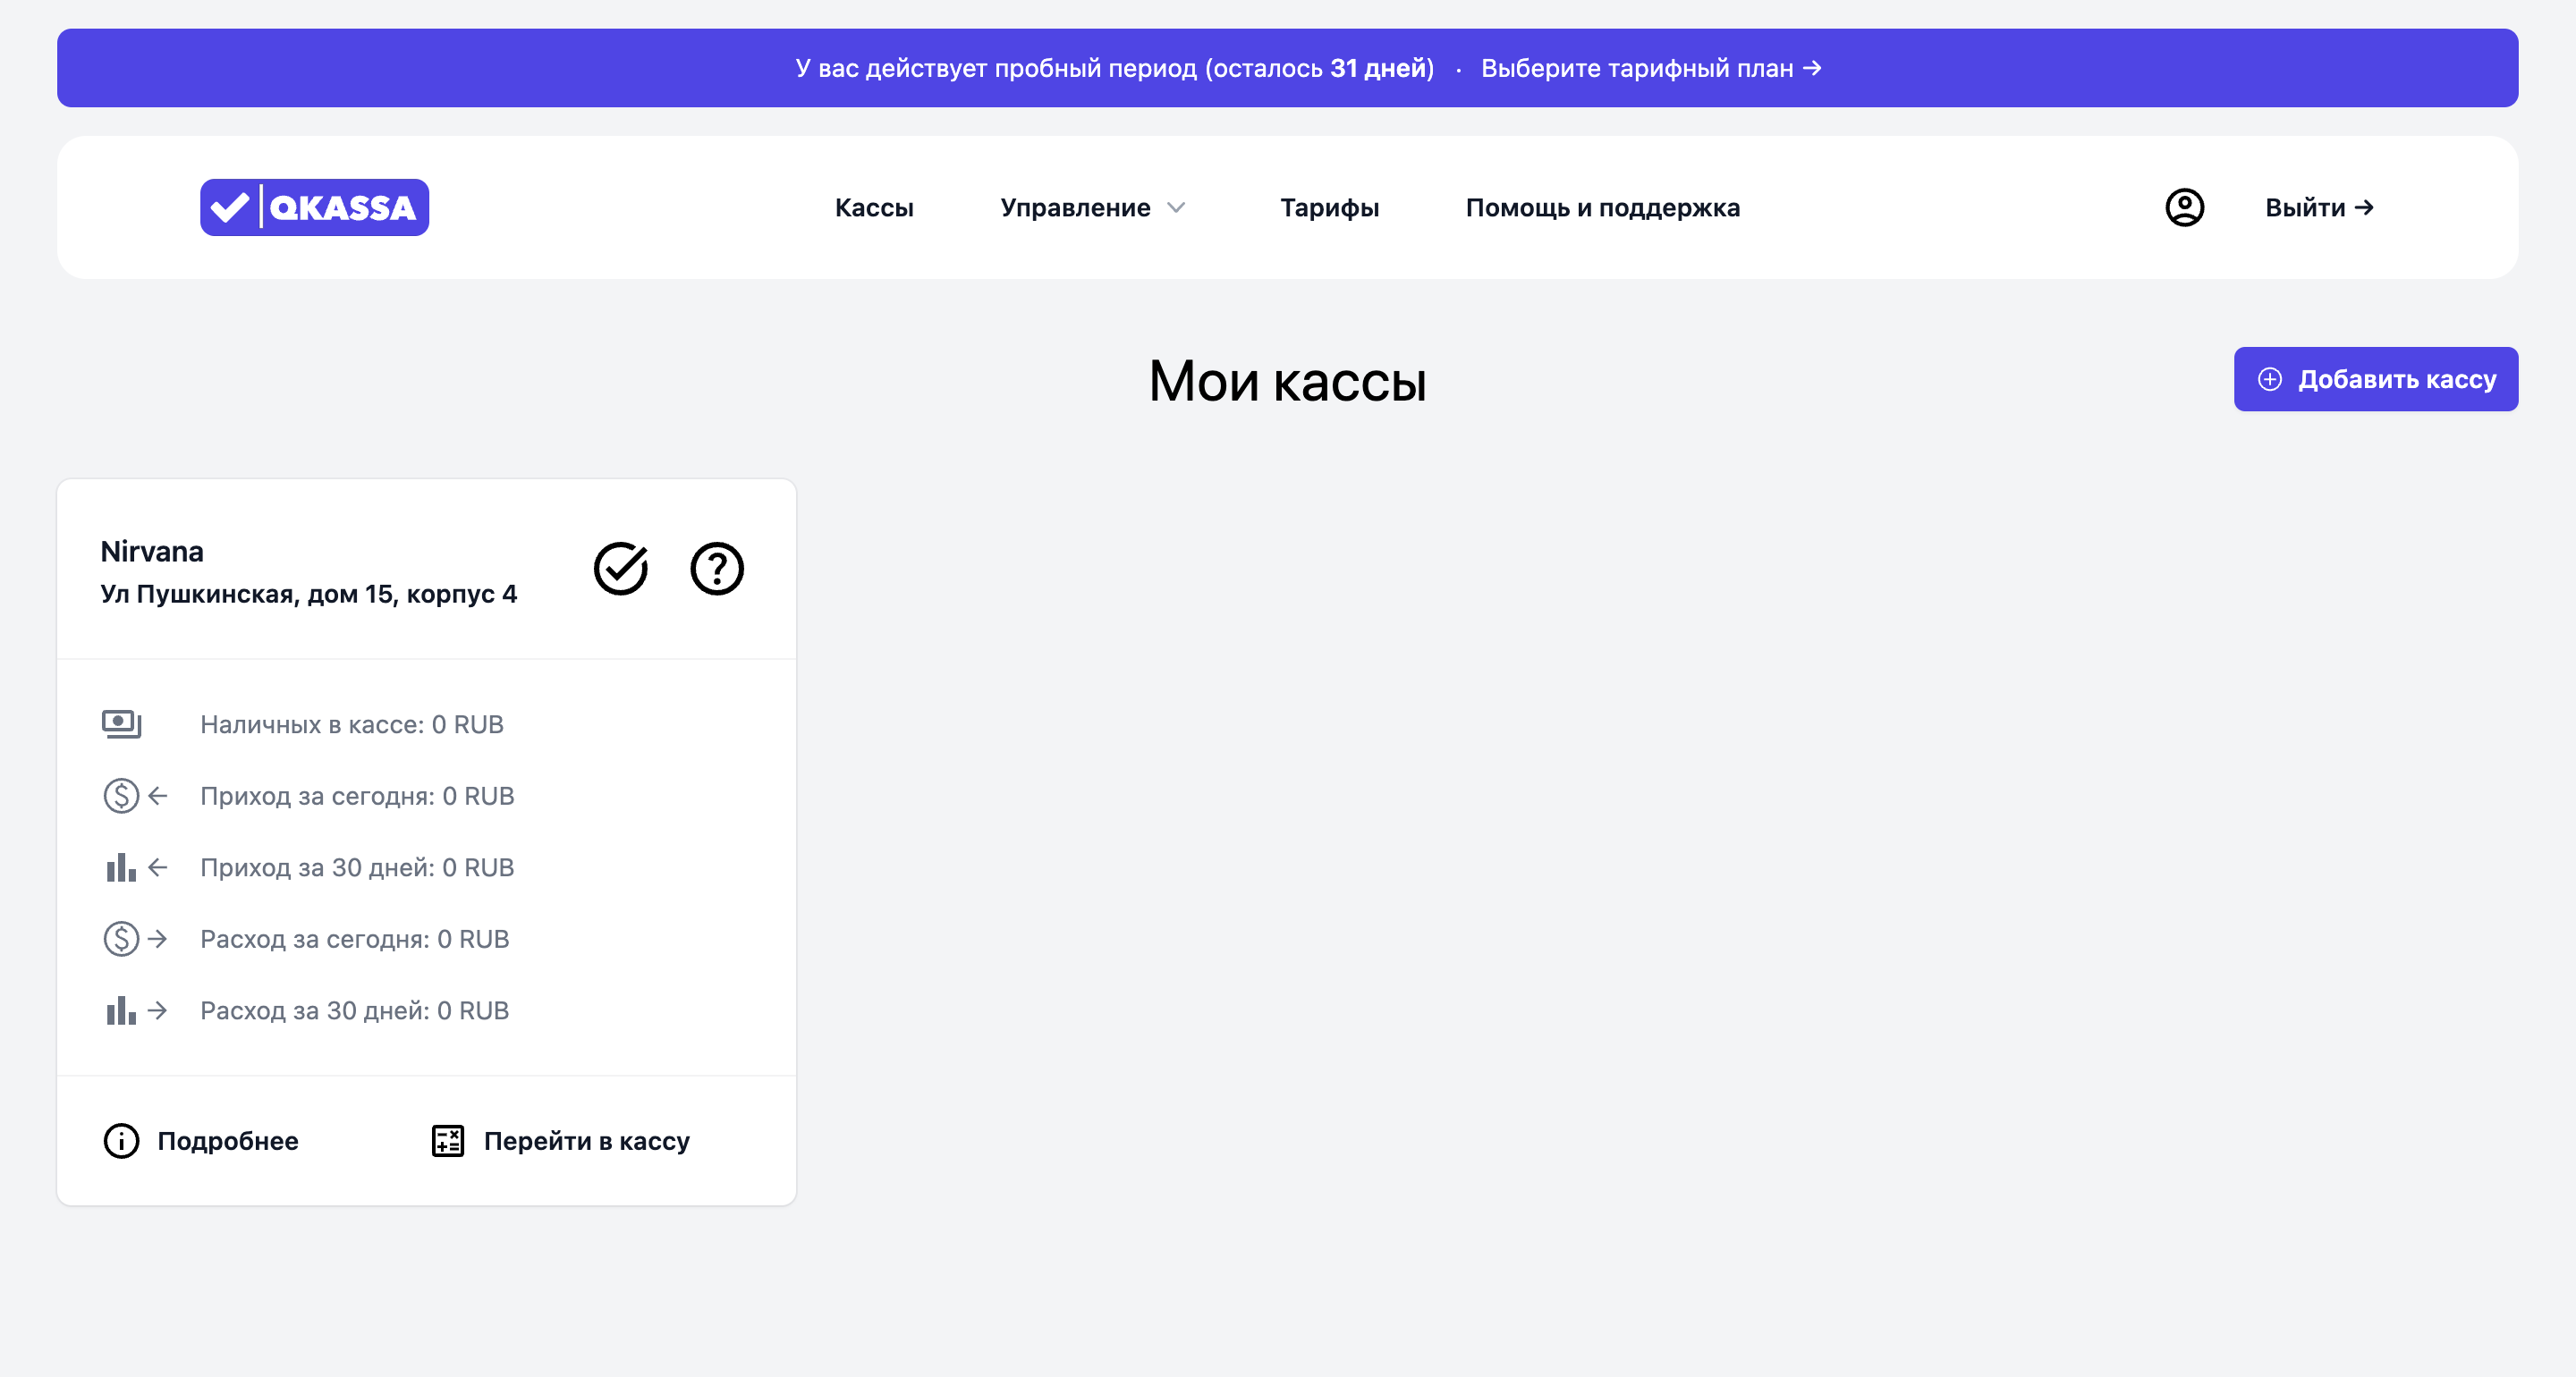
Task: Open Помощь и поддержка section
Action: coord(1602,208)
